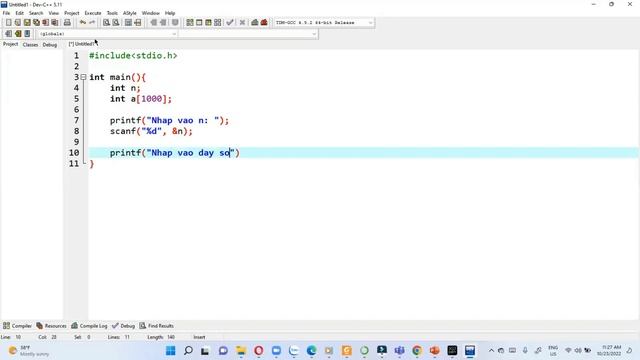Viewport: 640px width, 360px height.
Task: Open the AStyle menu
Action: tap(129, 13)
